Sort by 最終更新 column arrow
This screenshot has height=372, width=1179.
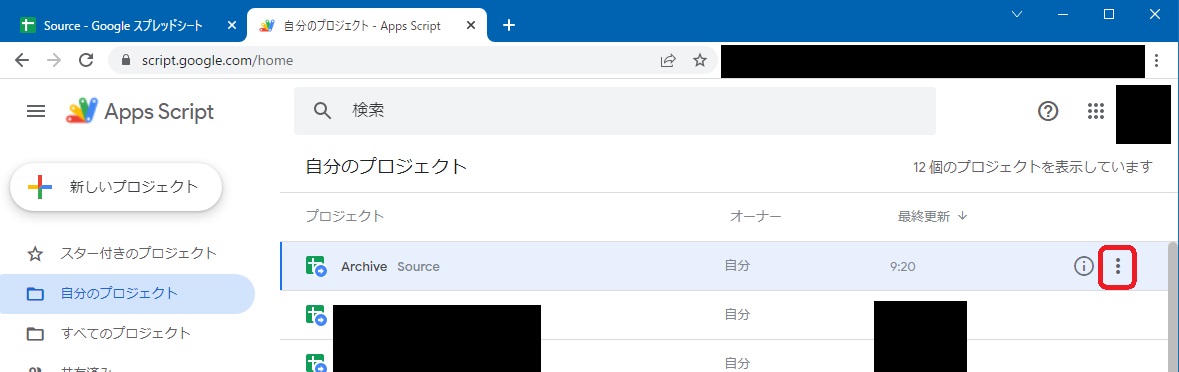pos(962,216)
